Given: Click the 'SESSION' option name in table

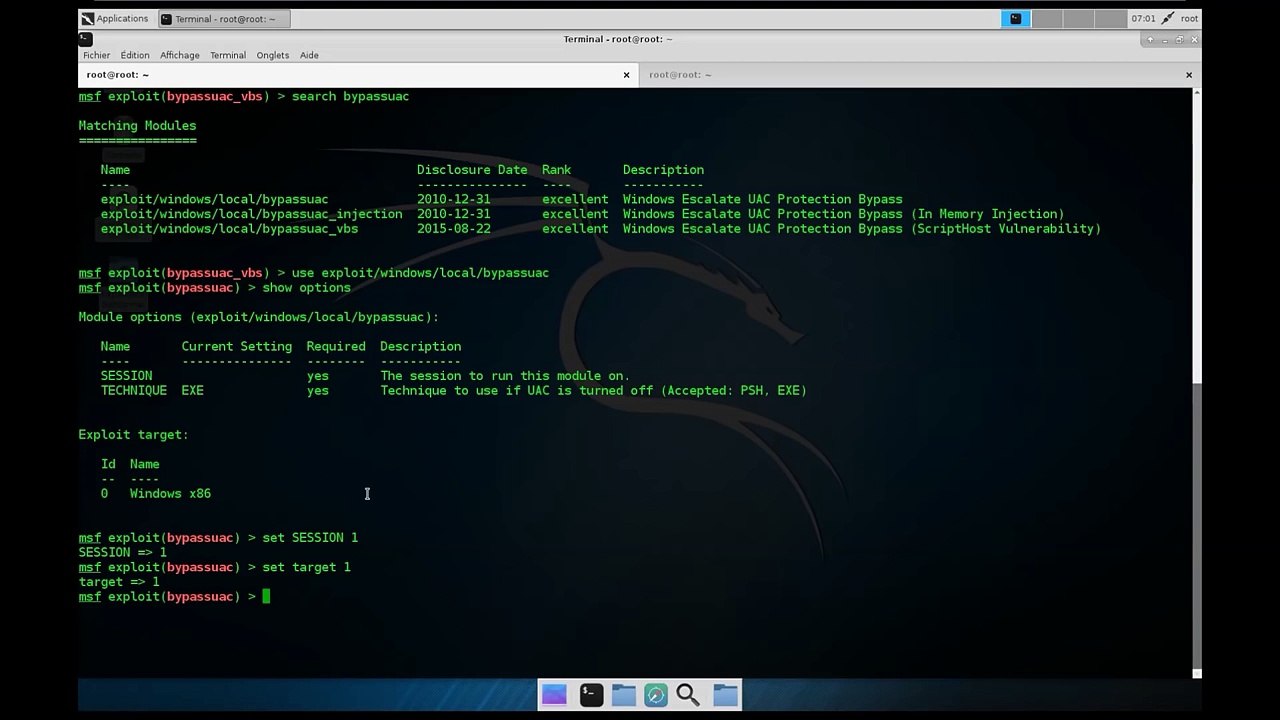Looking at the screenshot, I should 126,376.
